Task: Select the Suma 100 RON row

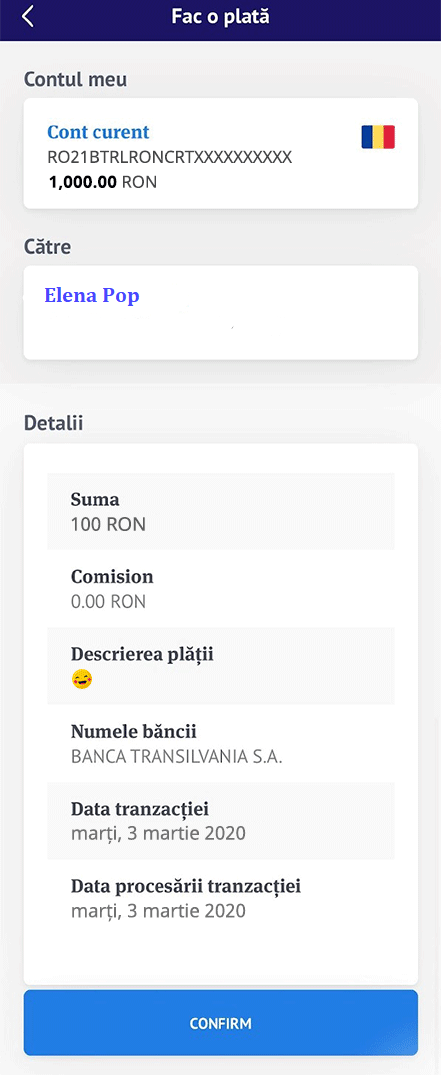Action: (220, 511)
